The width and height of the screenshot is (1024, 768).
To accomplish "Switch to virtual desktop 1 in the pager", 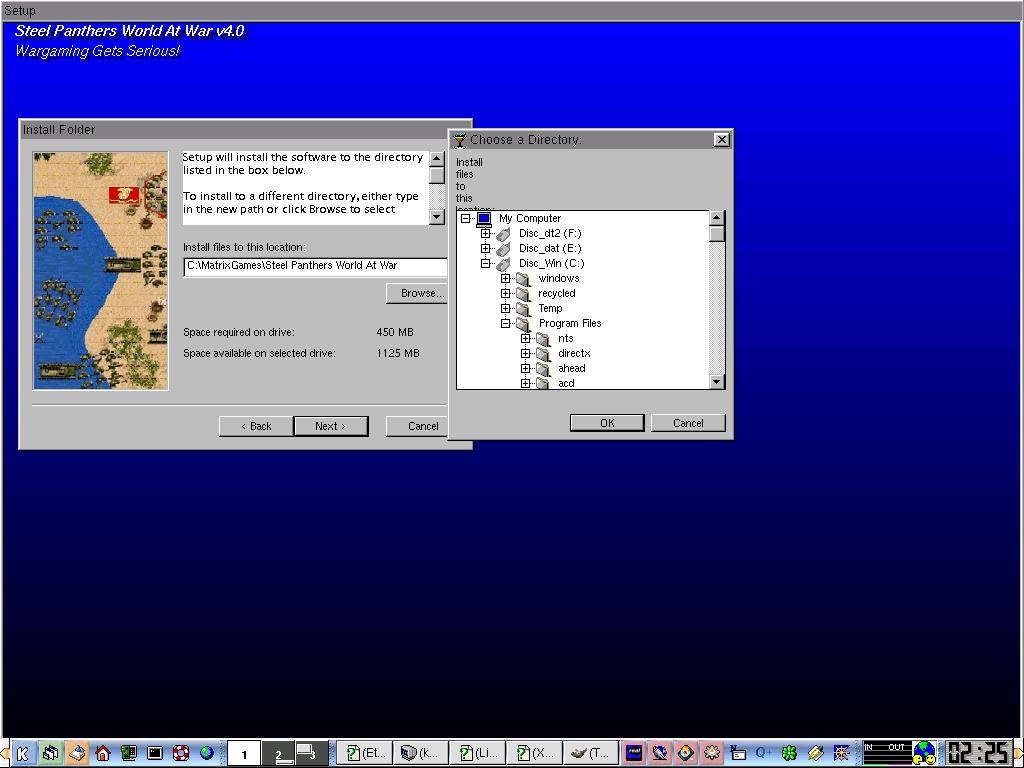I will point(244,754).
